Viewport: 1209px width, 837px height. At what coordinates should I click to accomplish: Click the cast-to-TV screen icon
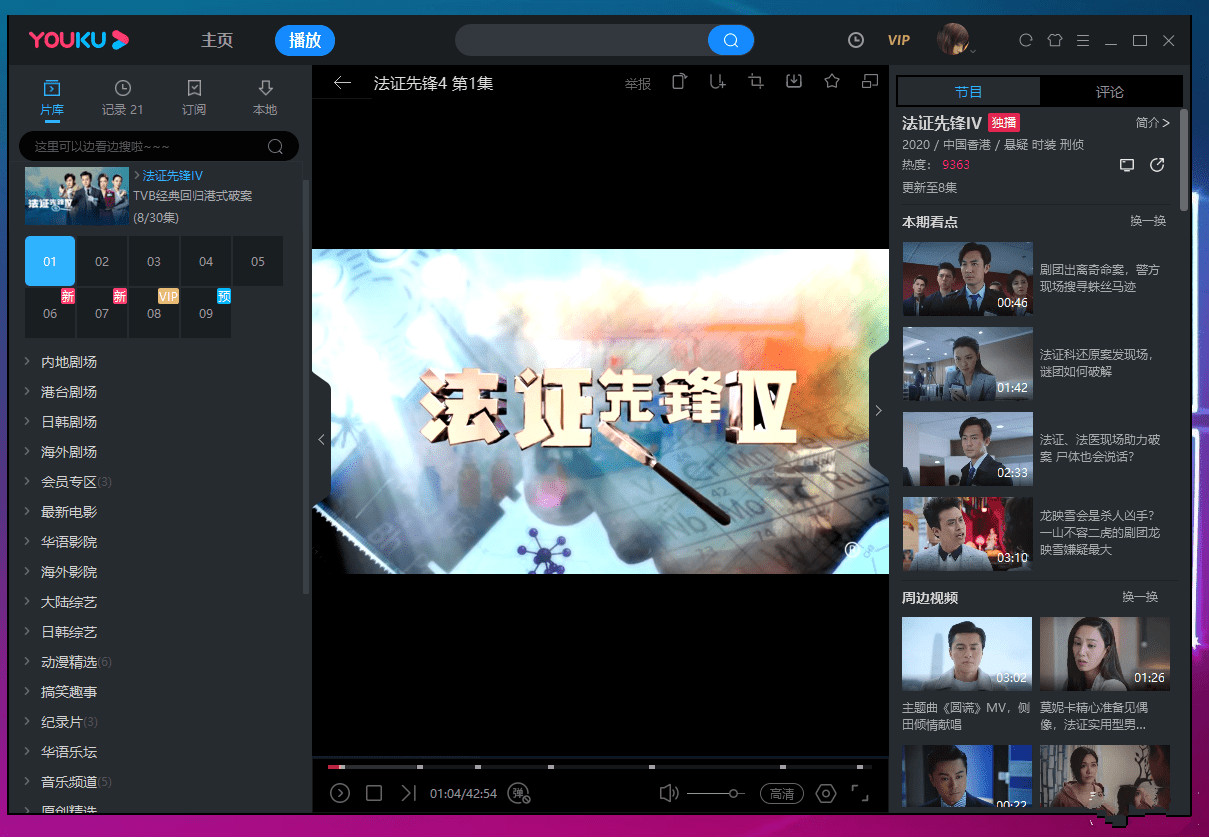pos(1127,165)
